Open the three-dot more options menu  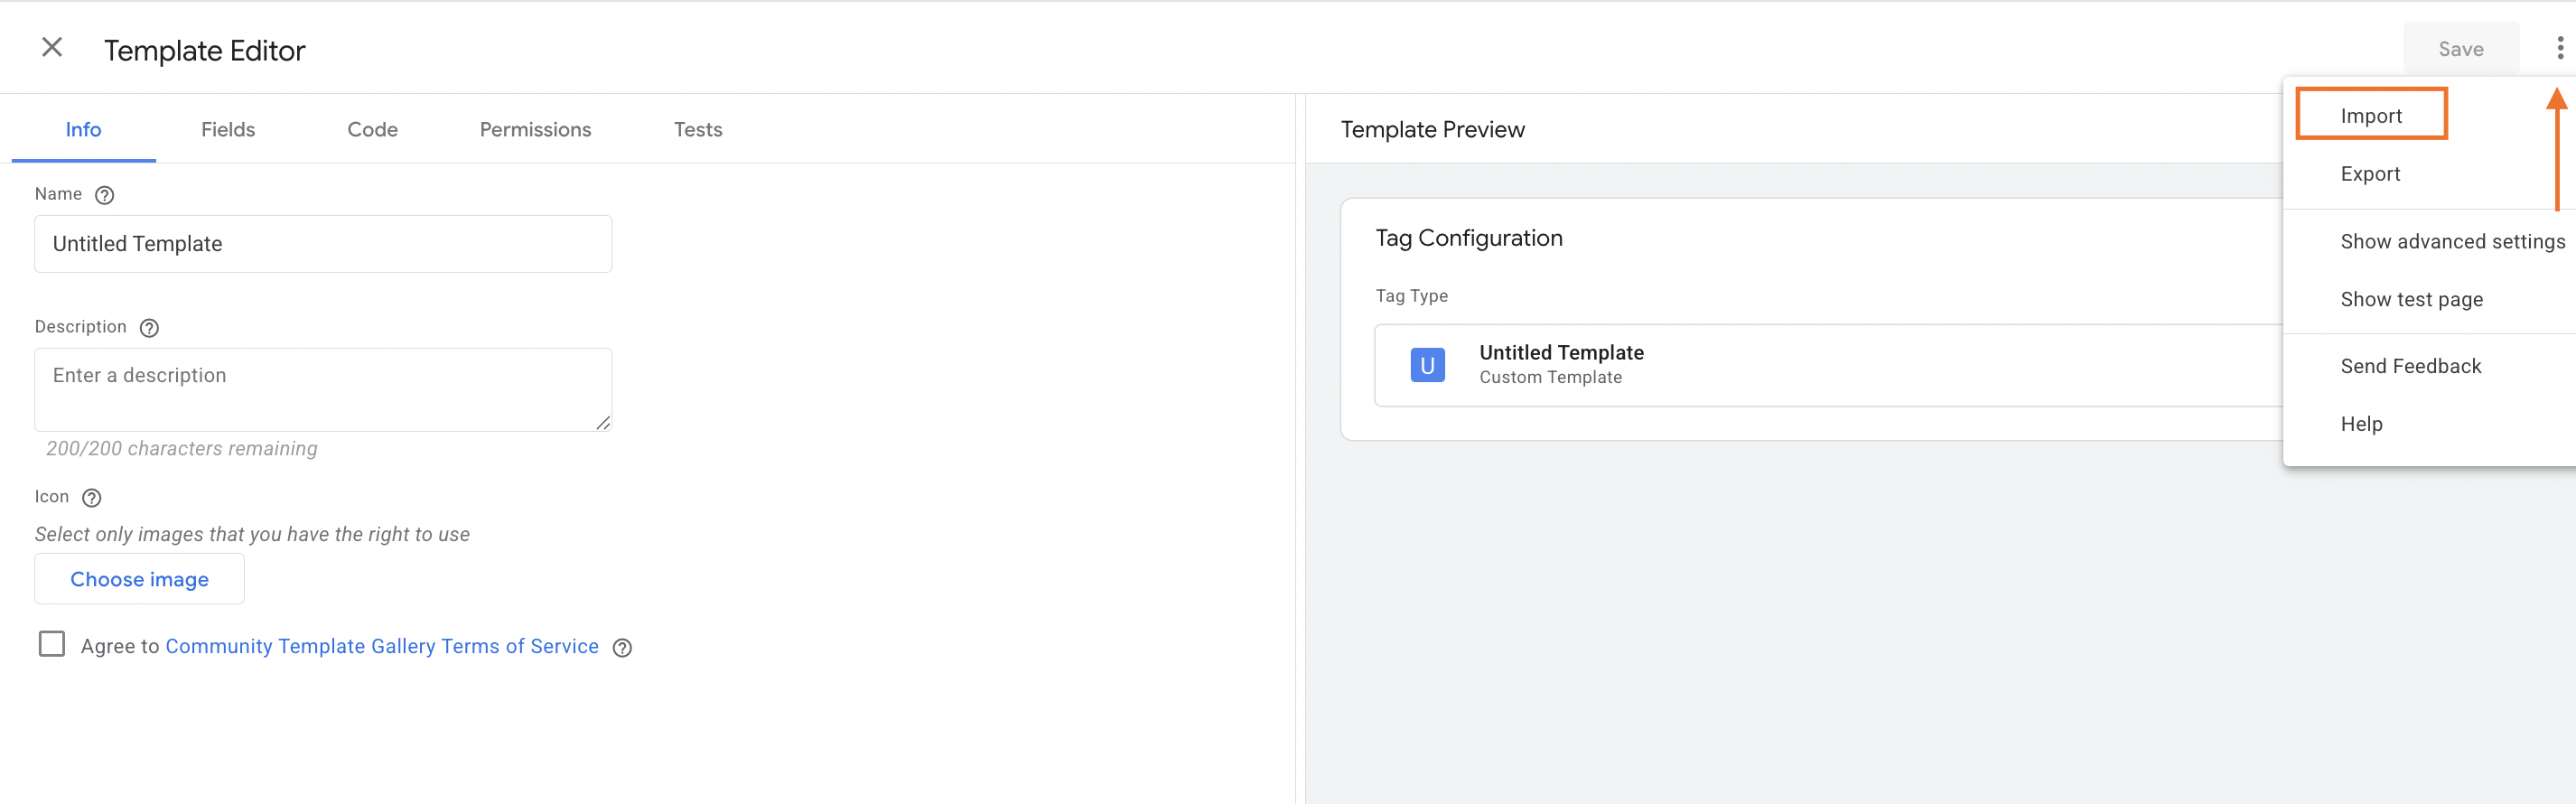pyautogui.click(x=2560, y=48)
